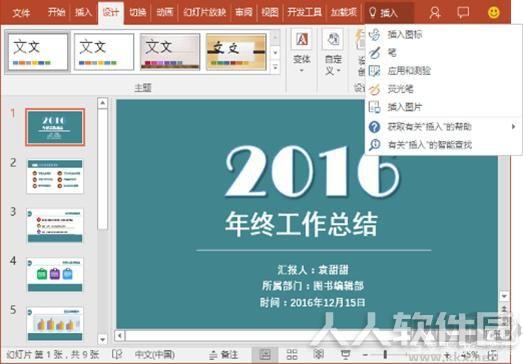Click the 自定义 customize icon
The height and width of the screenshot is (364, 523).
point(333,40)
